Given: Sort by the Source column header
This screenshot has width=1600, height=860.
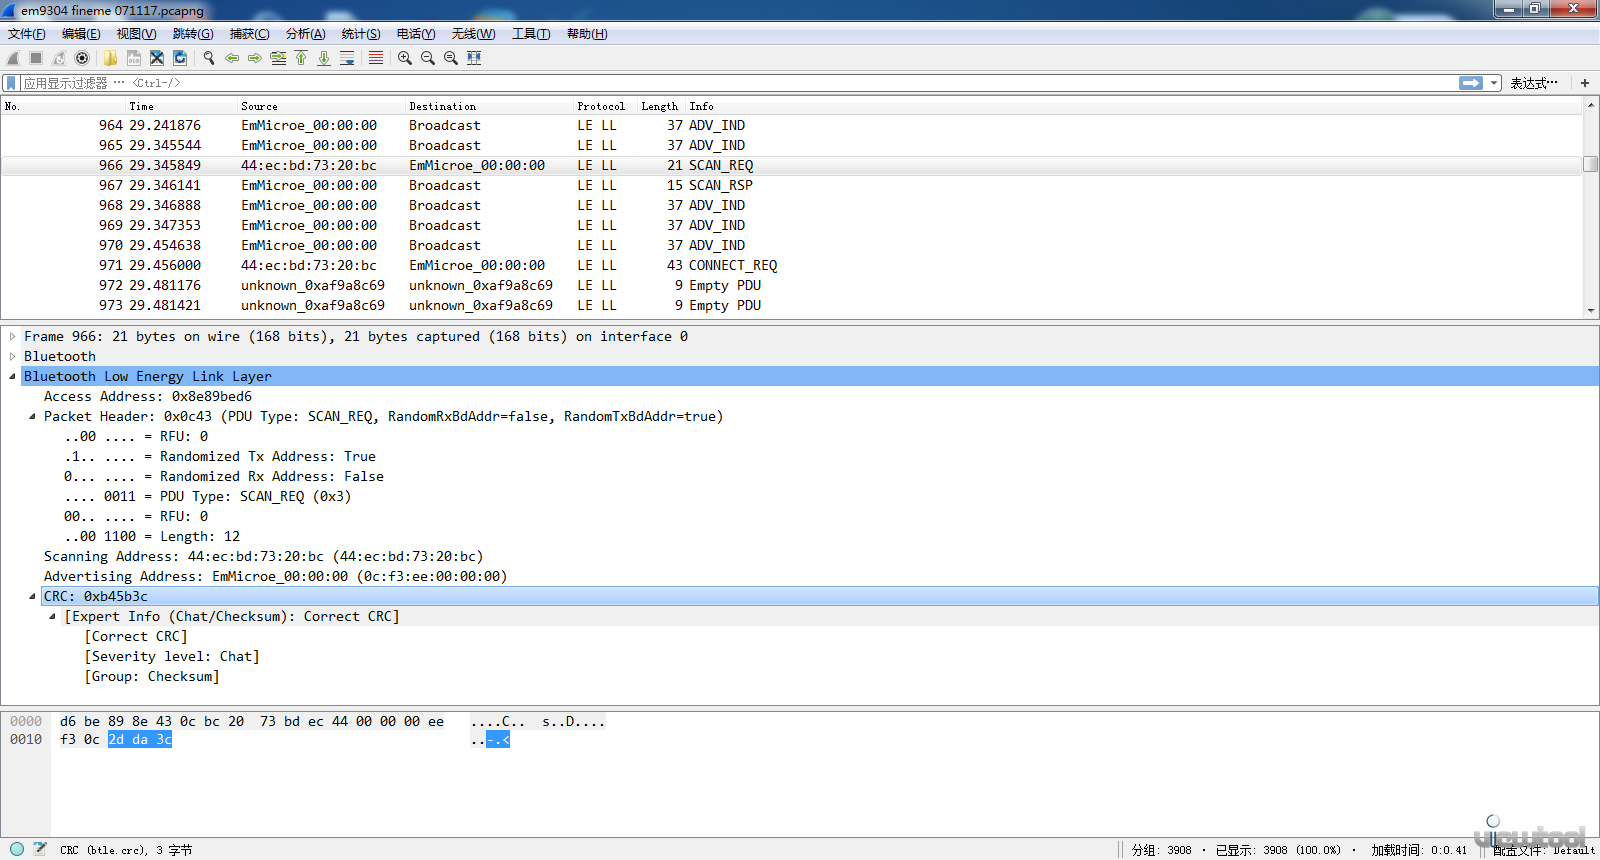Looking at the screenshot, I should [320, 106].
